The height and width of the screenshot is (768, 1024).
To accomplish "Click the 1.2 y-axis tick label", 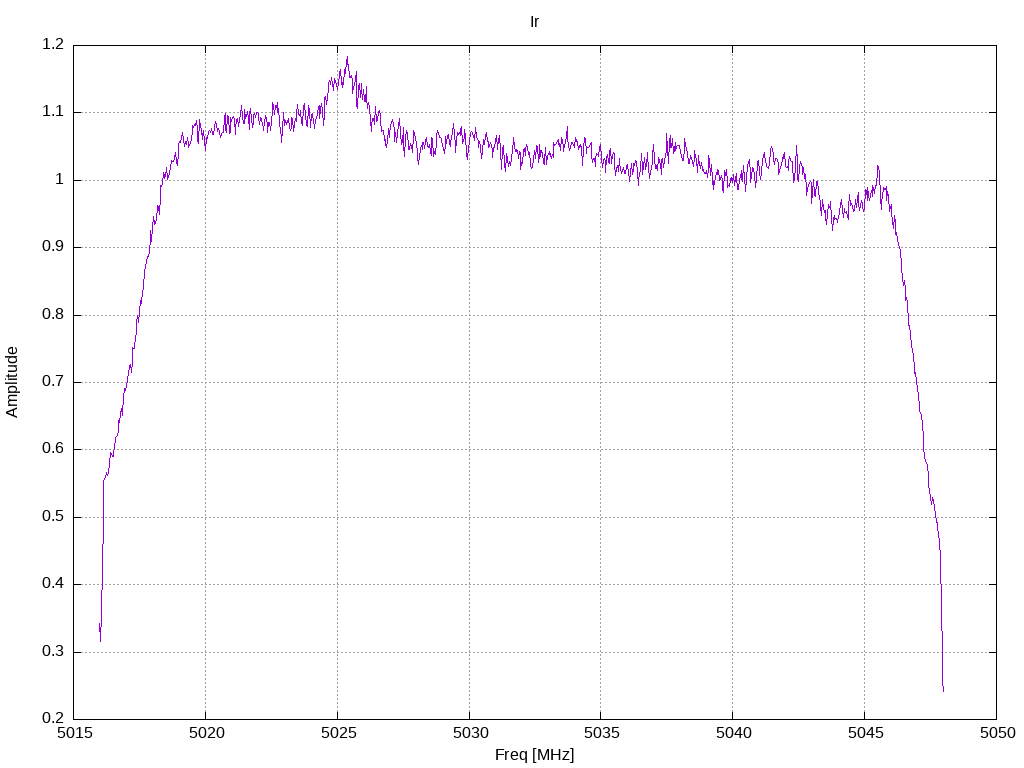I will point(53,45).
